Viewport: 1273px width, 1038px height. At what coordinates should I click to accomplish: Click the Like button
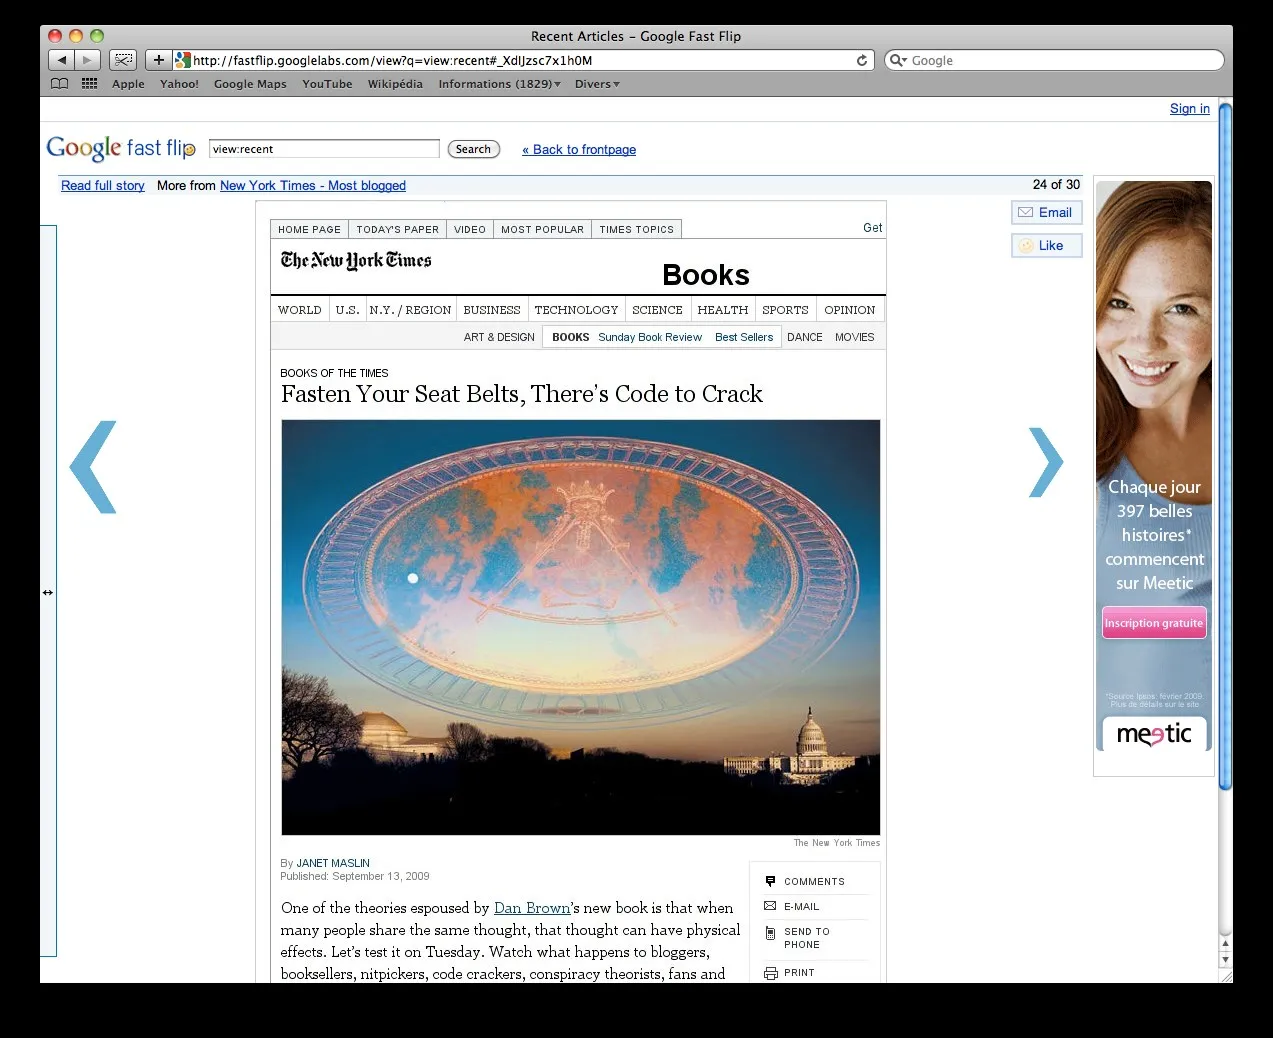[1047, 246]
